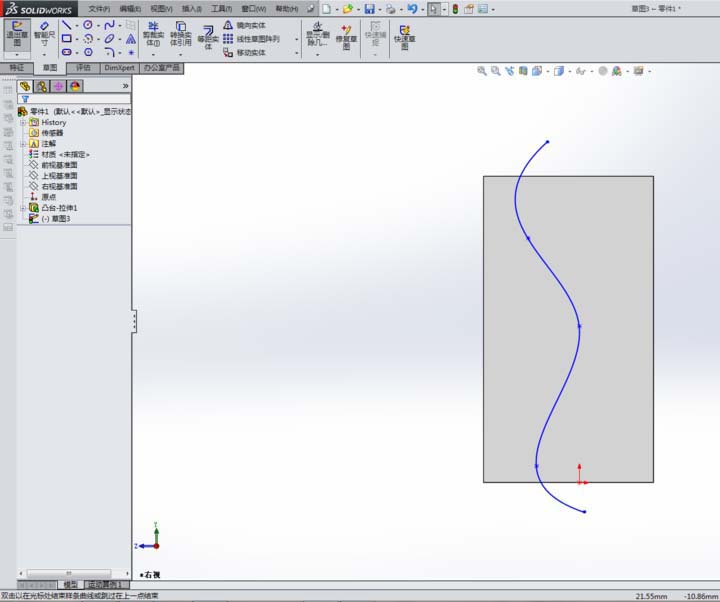Open dropdown arrow under Trim Entities
The image size is (720, 602).
click(153, 55)
